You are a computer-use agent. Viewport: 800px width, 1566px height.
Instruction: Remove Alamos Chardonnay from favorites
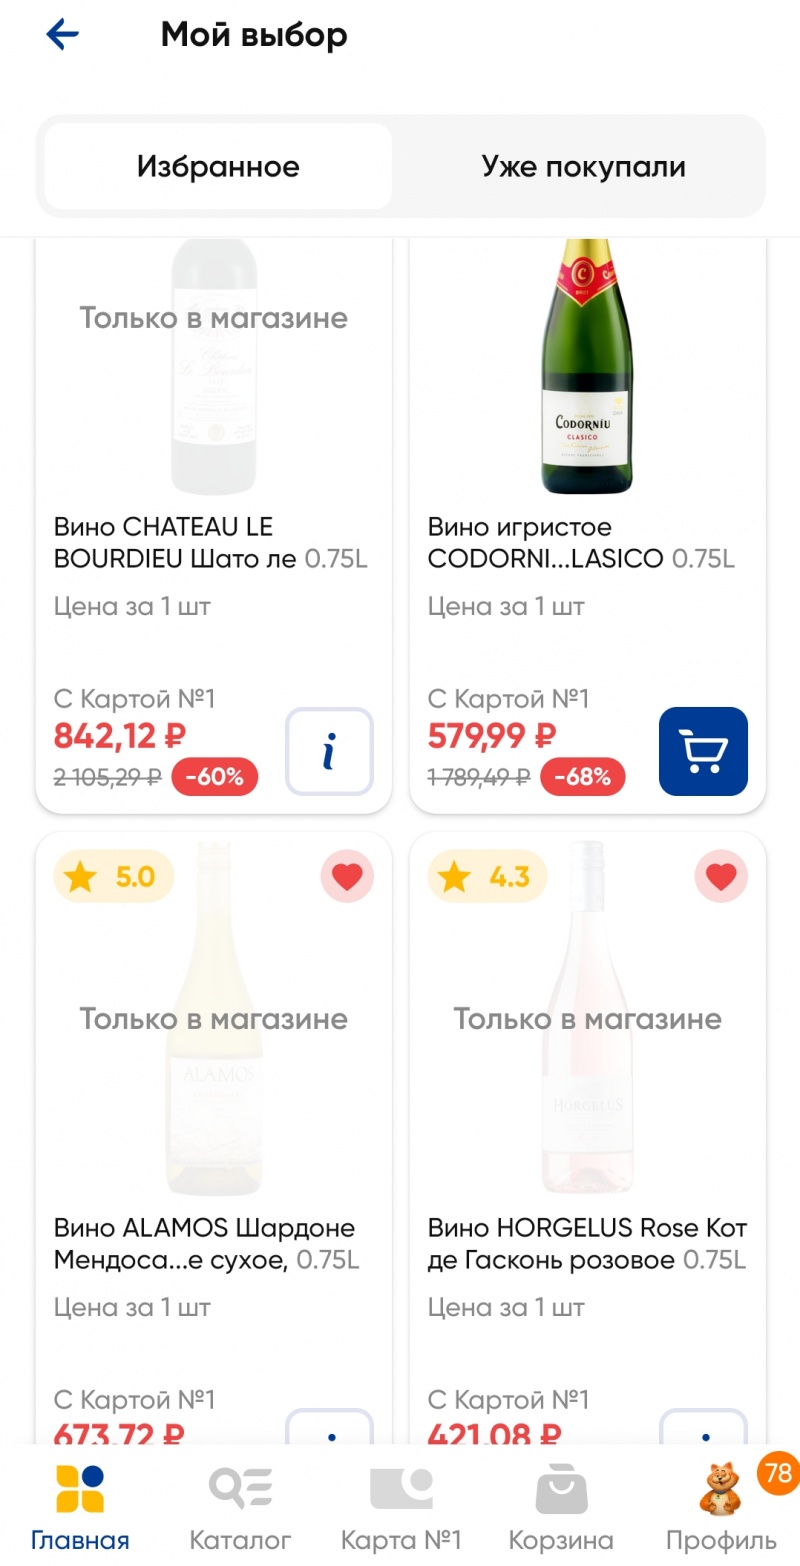(x=347, y=878)
